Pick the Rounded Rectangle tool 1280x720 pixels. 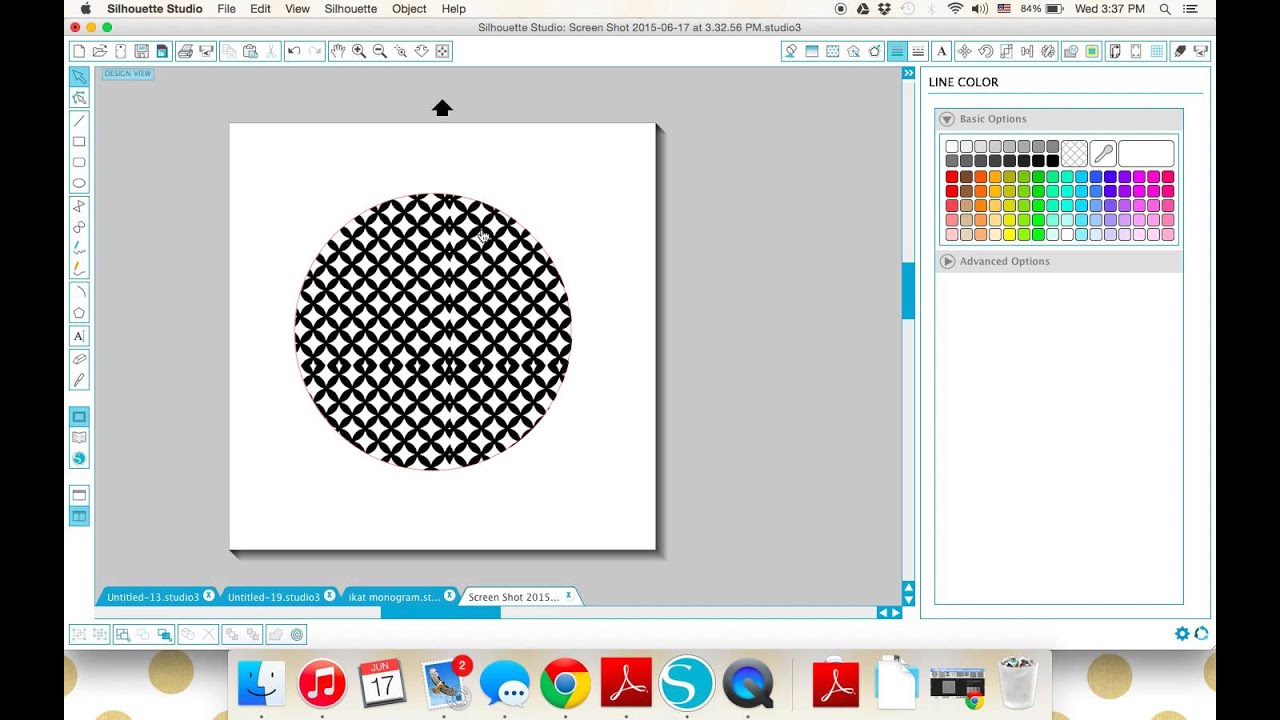(79, 162)
